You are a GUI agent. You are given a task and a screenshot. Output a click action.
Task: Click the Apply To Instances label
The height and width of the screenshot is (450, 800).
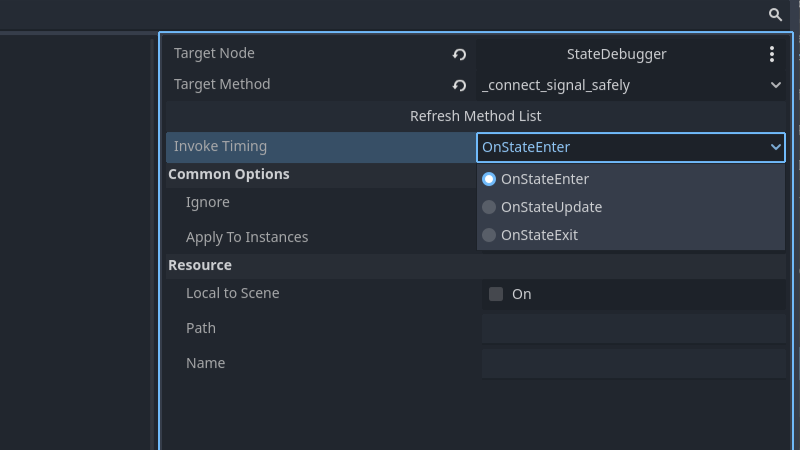247,237
